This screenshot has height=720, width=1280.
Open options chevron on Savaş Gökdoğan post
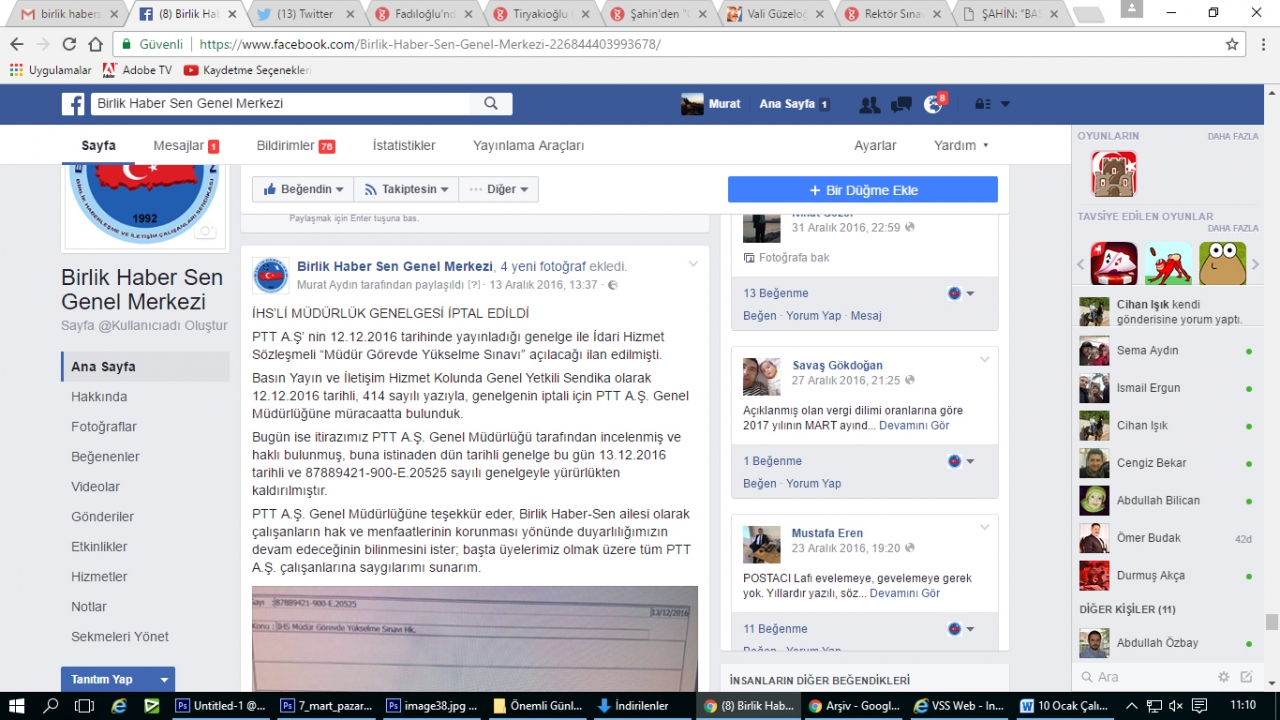pos(985,359)
